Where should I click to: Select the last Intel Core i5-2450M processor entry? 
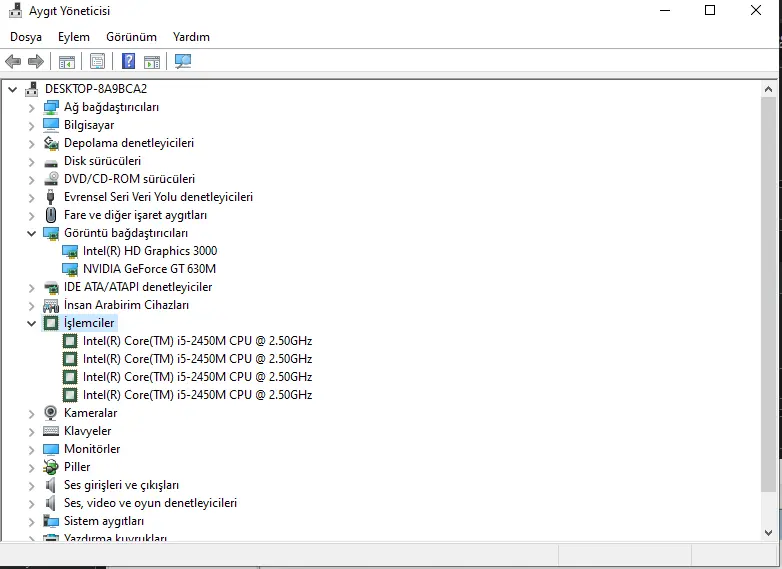197,395
